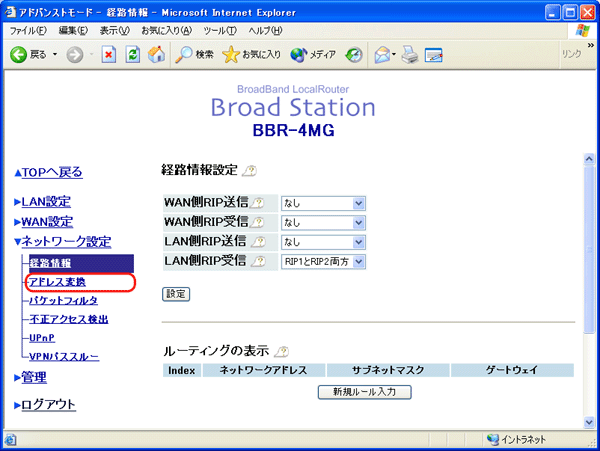Click the ネットワークアドレス column header
The height and width of the screenshot is (451, 600).
[x=263, y=370]
